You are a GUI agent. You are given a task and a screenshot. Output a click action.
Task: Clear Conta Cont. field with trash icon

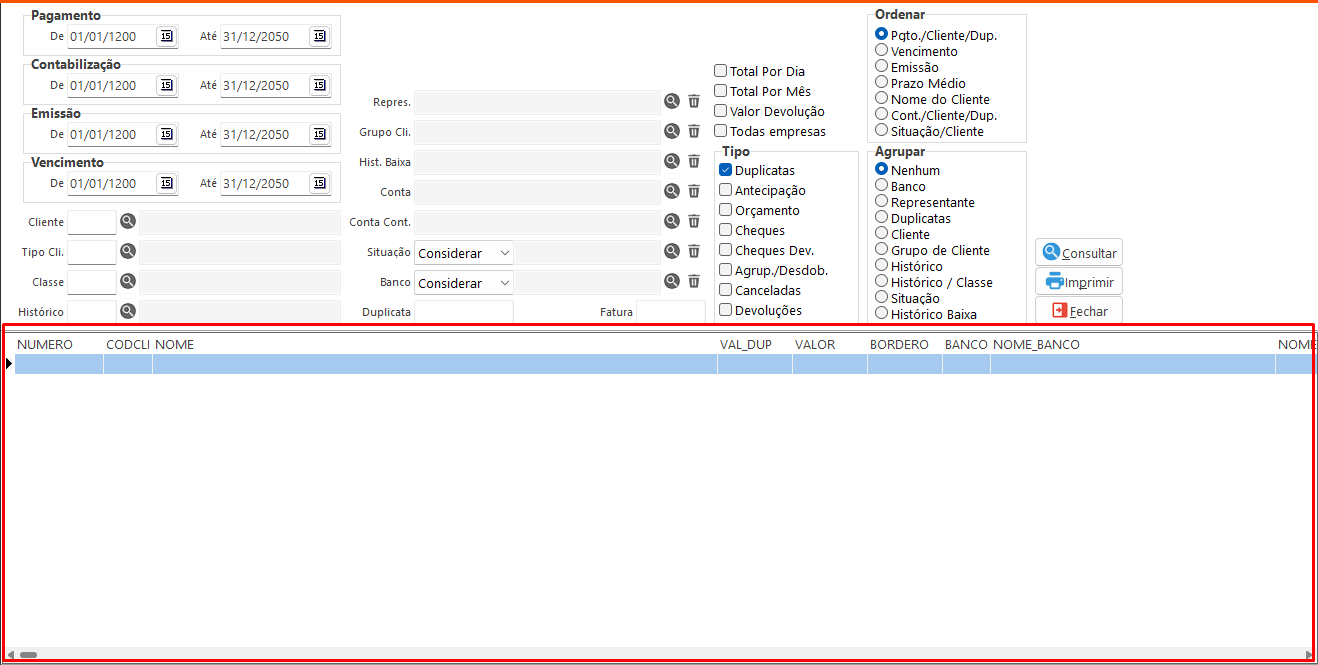[694, 221]
